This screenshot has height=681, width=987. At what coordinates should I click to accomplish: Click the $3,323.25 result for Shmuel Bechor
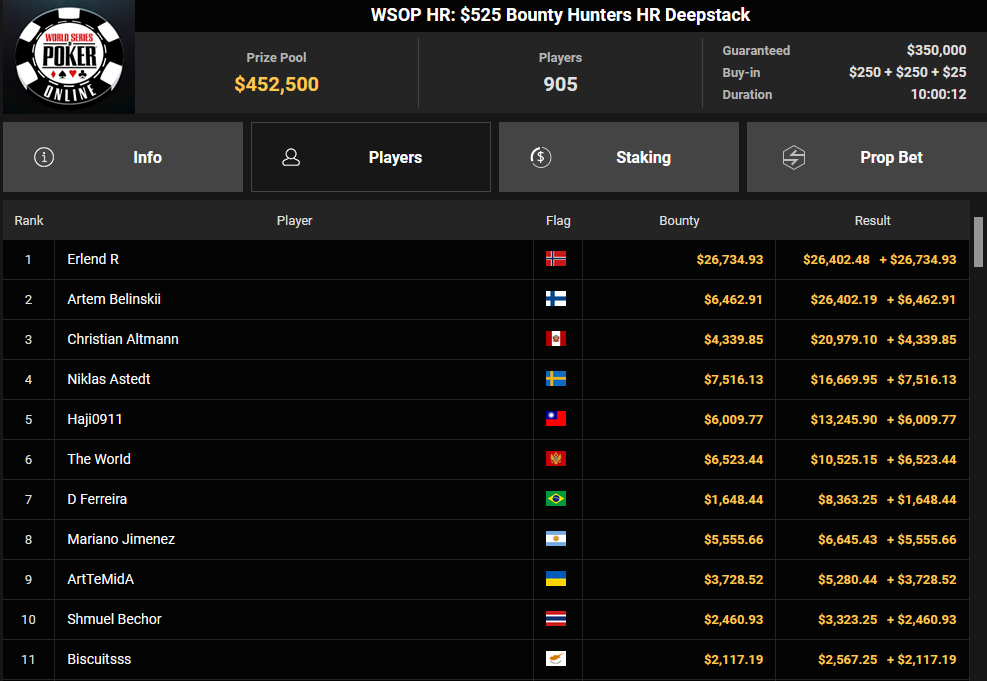coord(847,619)
